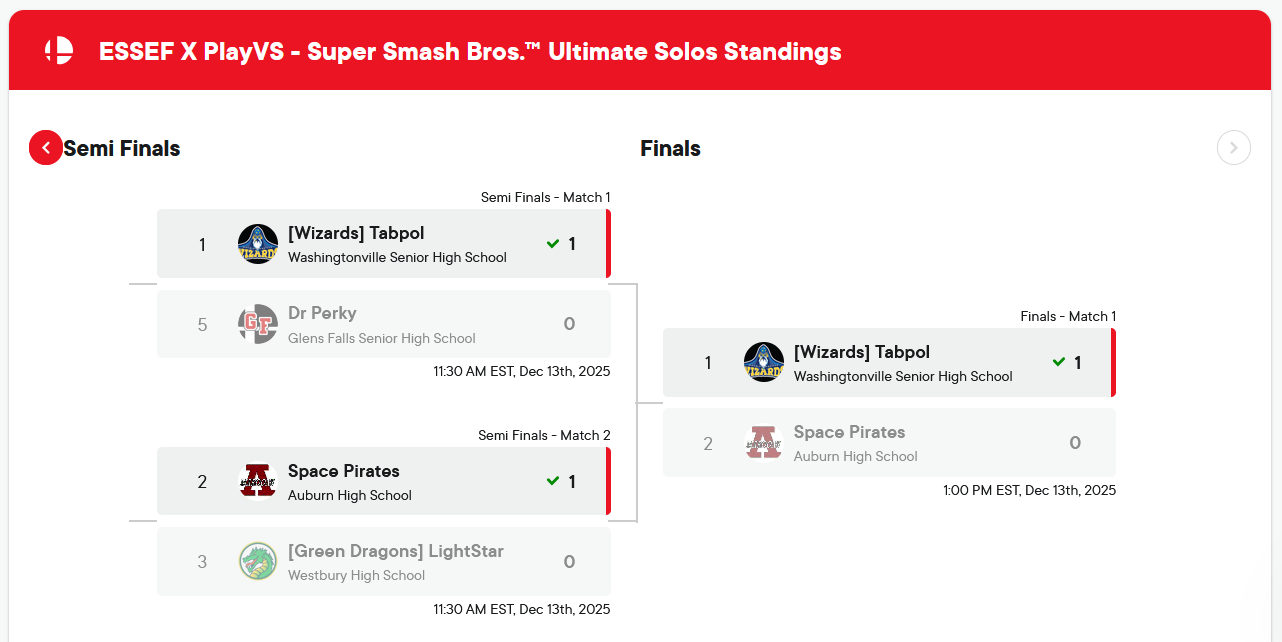This screenshot has width=1282, height=642.
Task: Open Dr Perky player entry
Action: 322,313
